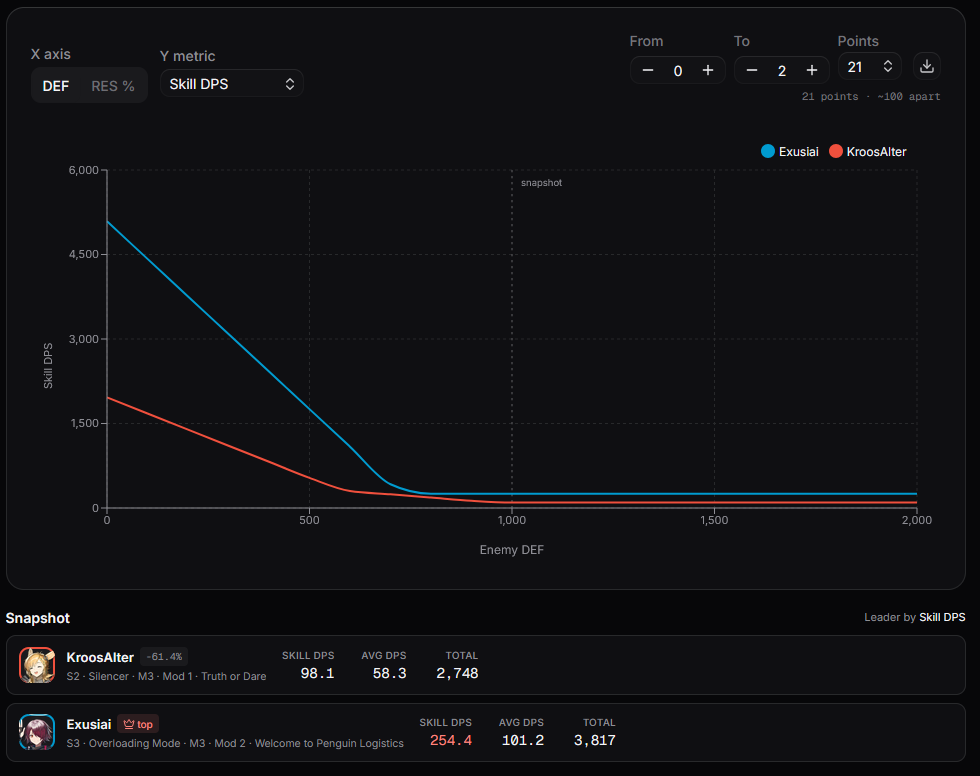Image resolution: width=980 pixels, height=776 pixels.
Task: Click the To value field showing 2
Action: [782, 71]
